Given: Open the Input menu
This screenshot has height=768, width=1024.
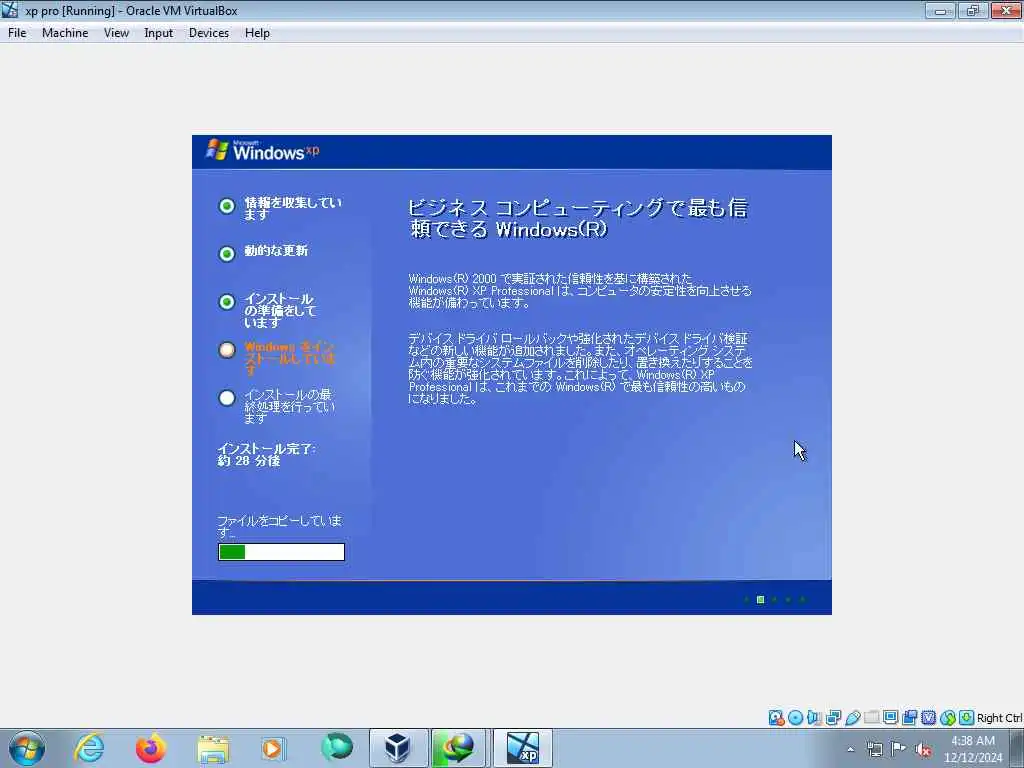Looking at the screenshot, I should click(x=158, y=33).
